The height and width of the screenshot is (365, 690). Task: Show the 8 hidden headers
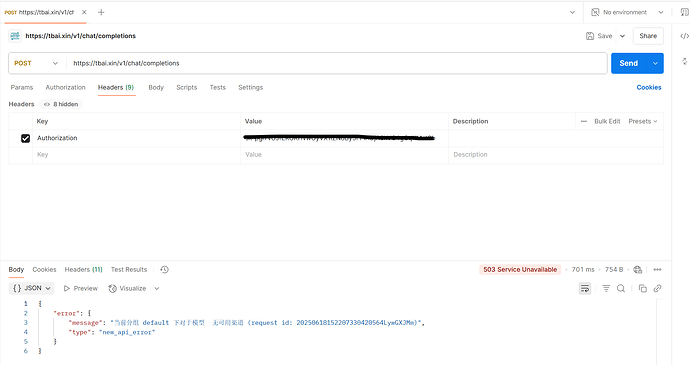(61, 104)
